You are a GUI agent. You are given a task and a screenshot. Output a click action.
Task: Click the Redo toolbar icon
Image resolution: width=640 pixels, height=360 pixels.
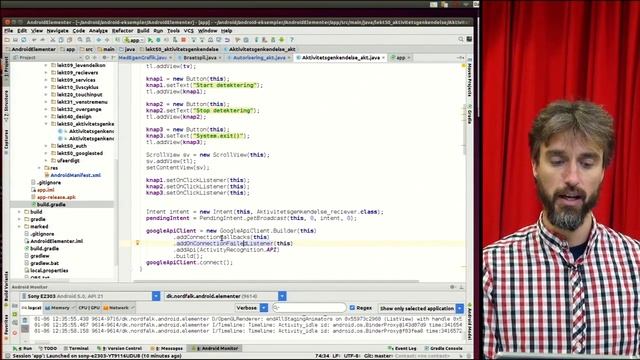pyautogui.click(x=42, y=40)
